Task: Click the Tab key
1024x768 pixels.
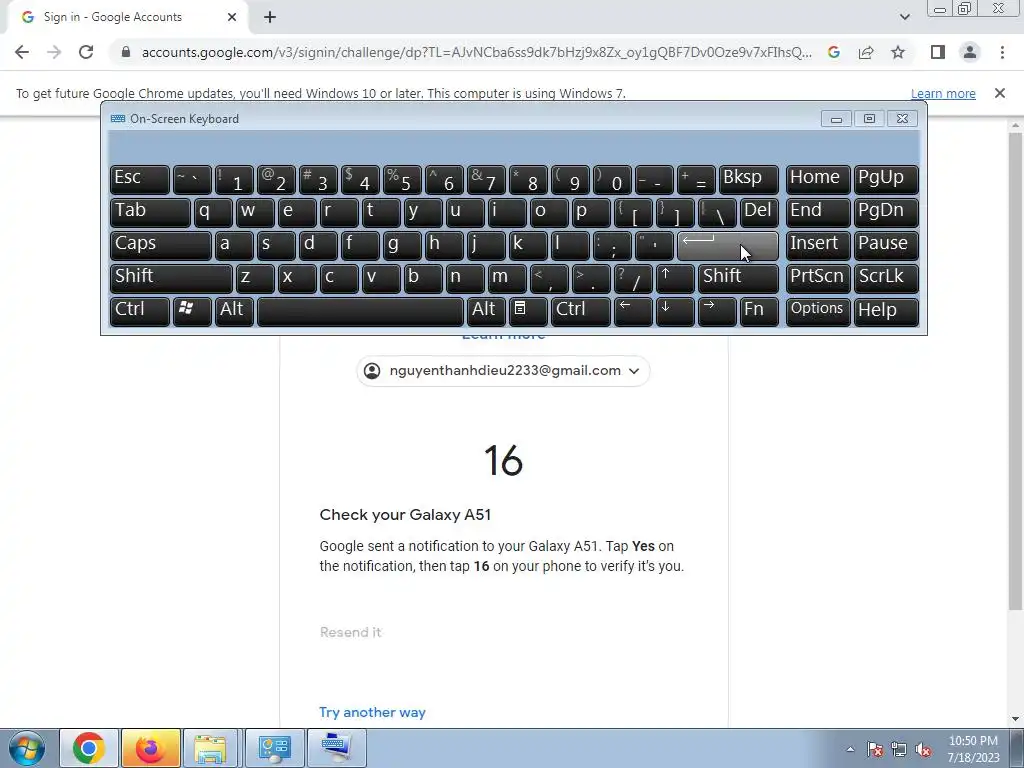Action: click(150, 213)
